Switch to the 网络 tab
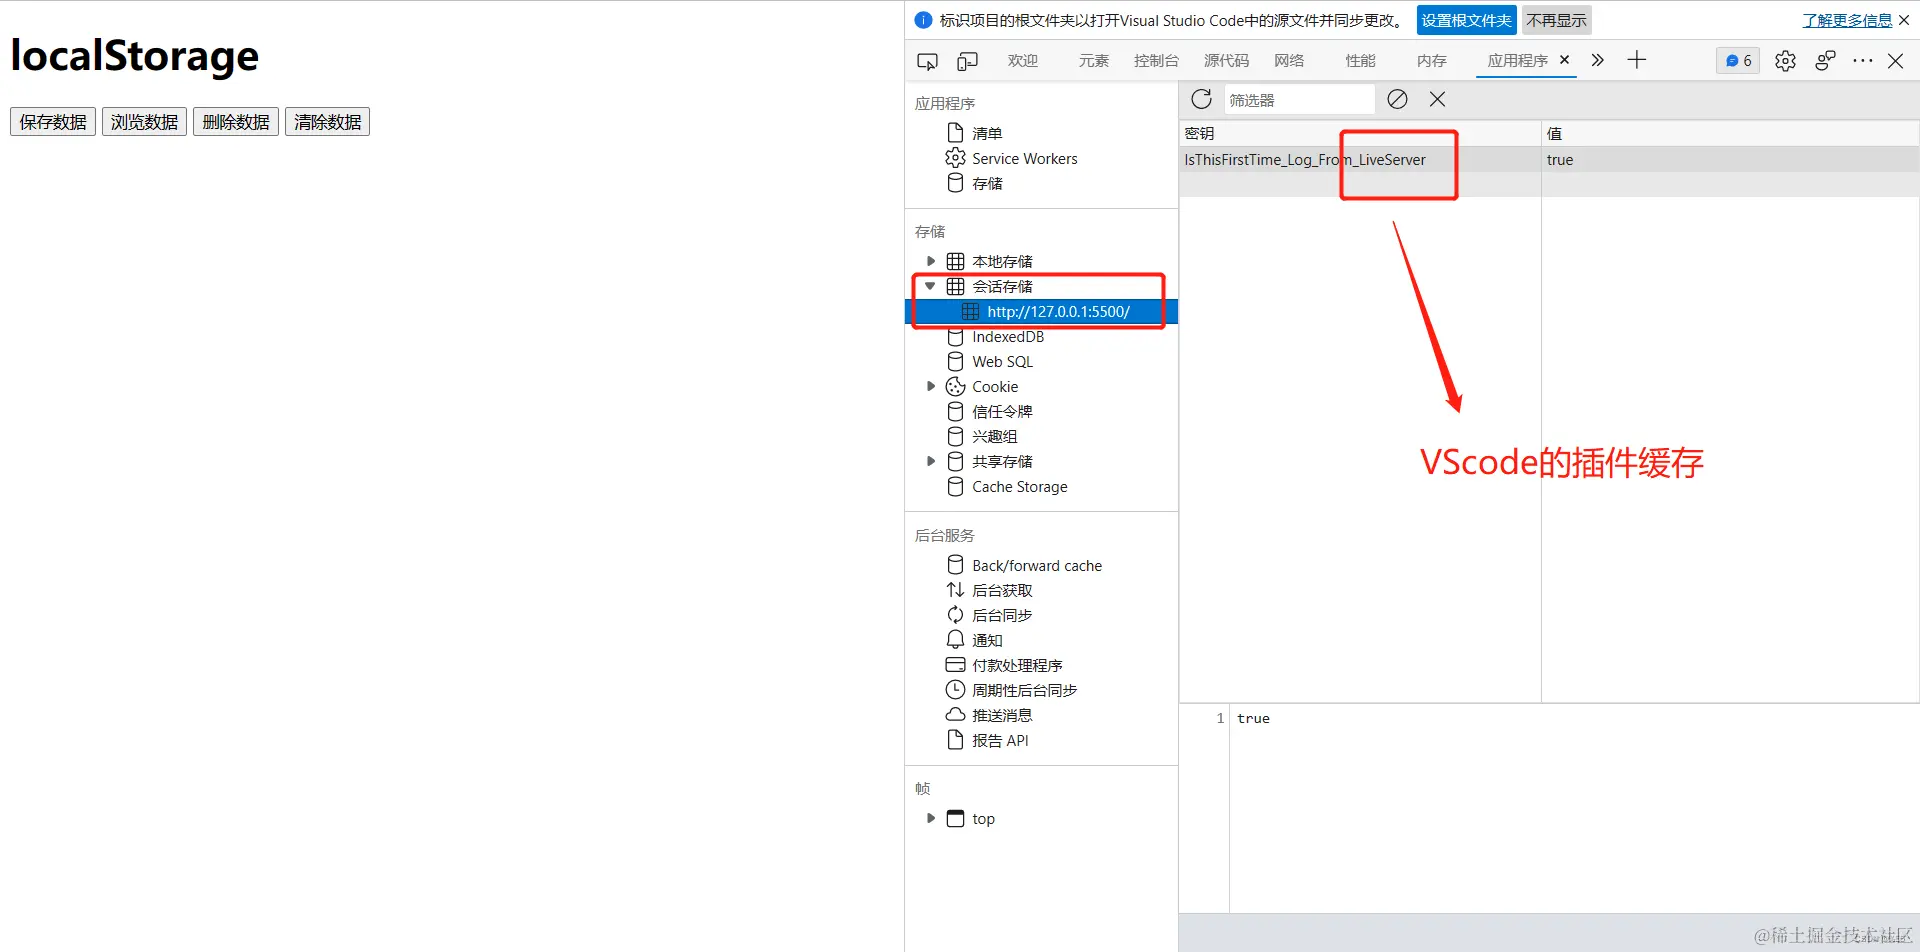This screenshot has height=952, width=1920. click(1289, 61)
